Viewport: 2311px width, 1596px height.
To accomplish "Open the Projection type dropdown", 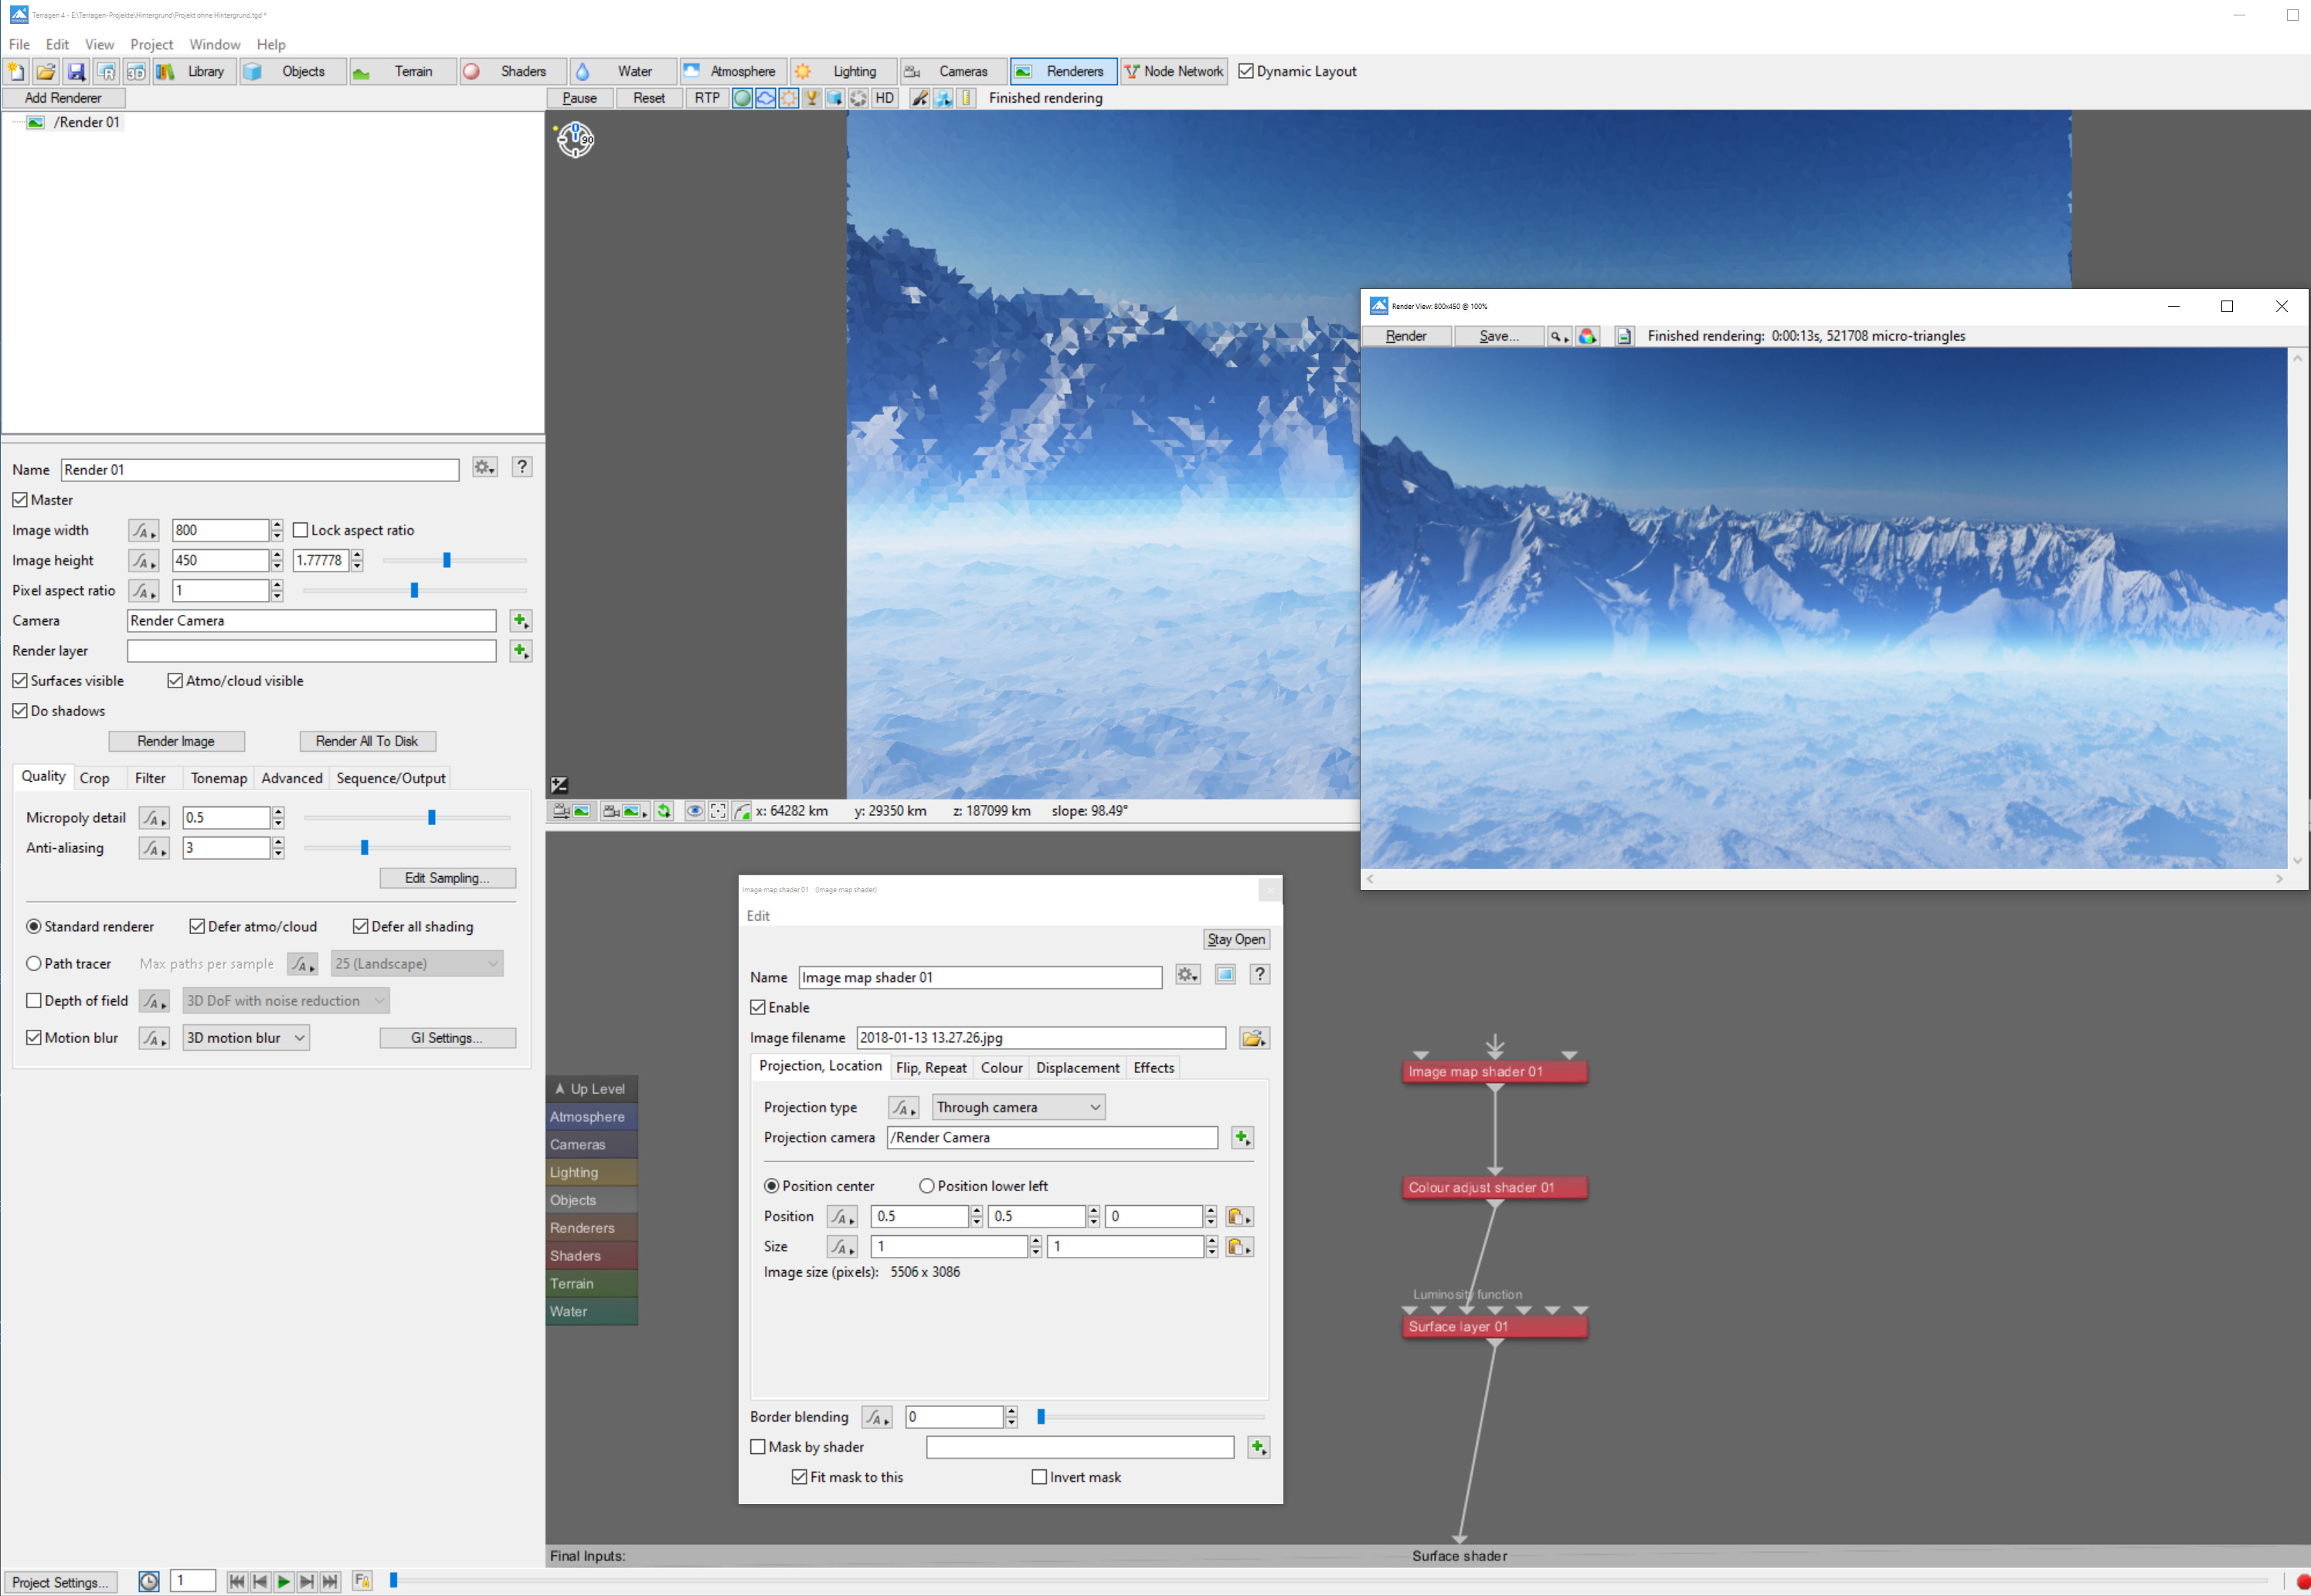I will (x=1017, y=1107).
